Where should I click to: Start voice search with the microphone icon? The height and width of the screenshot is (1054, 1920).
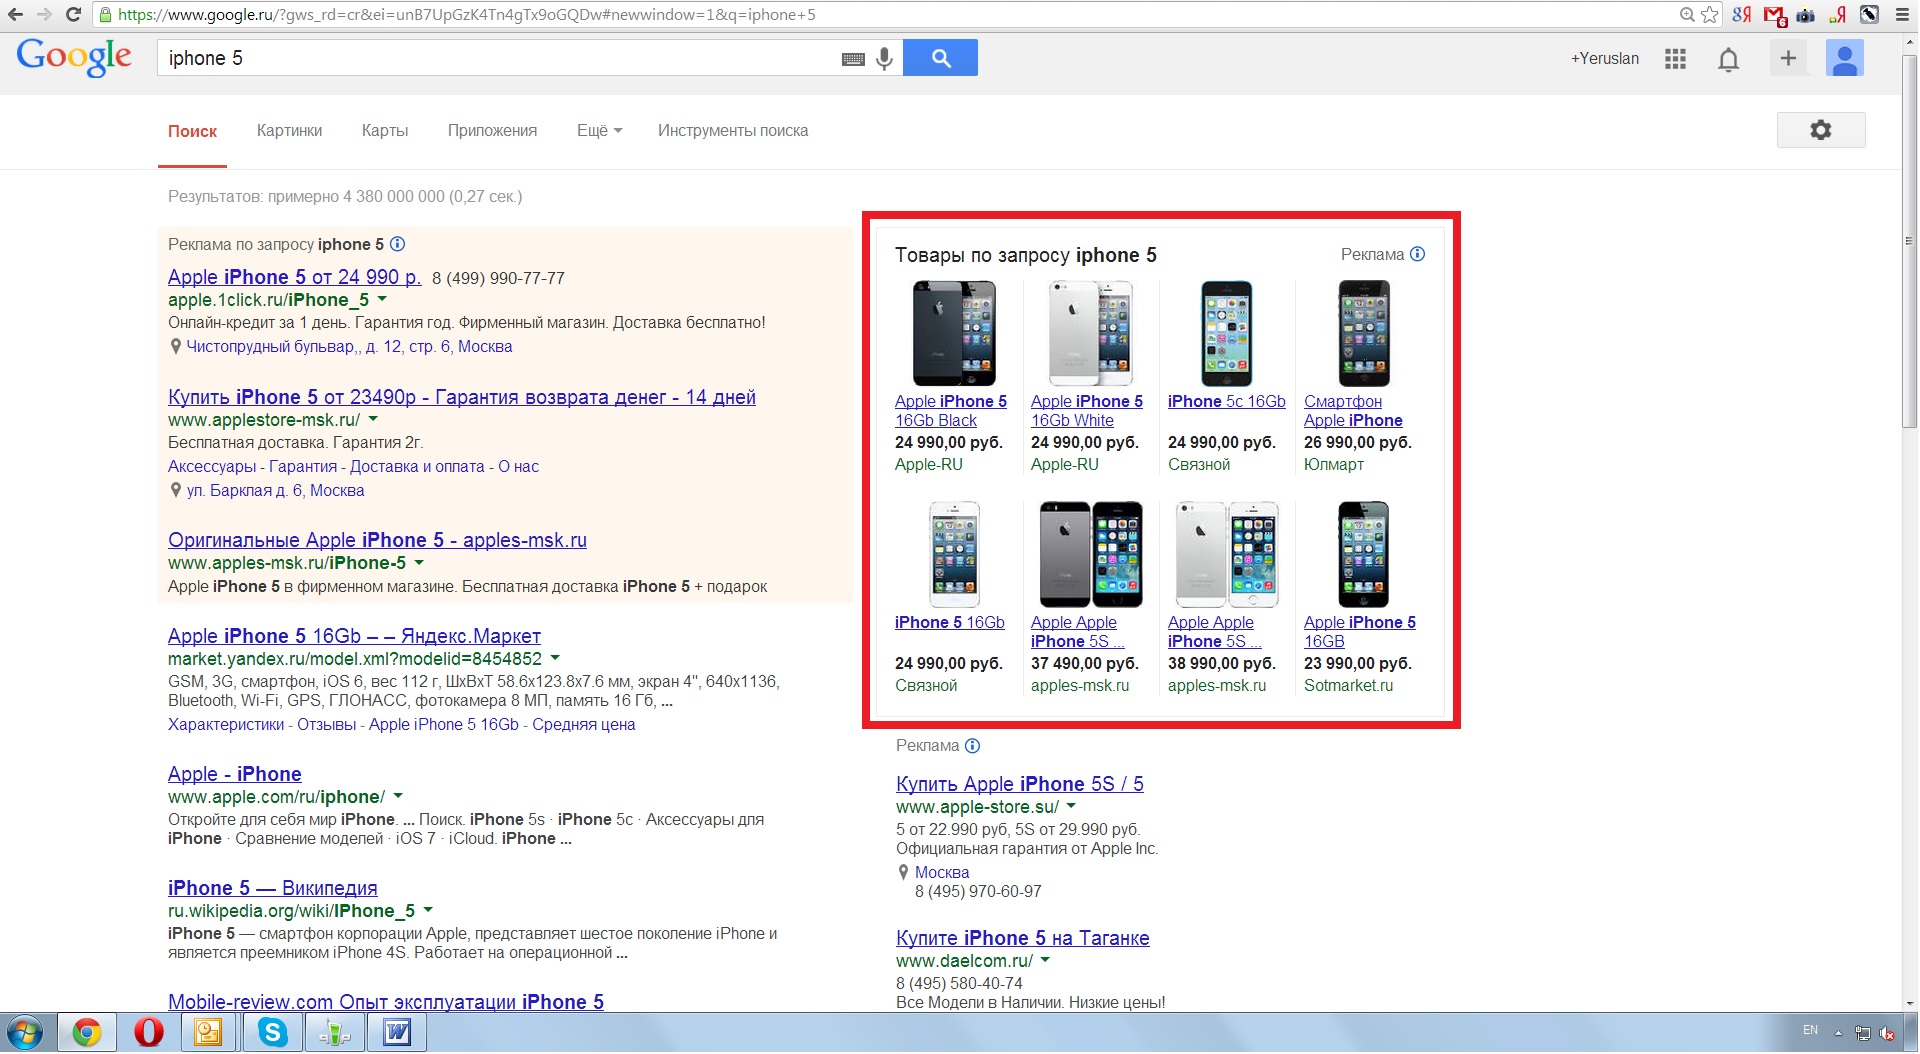(x=884, y=59)
